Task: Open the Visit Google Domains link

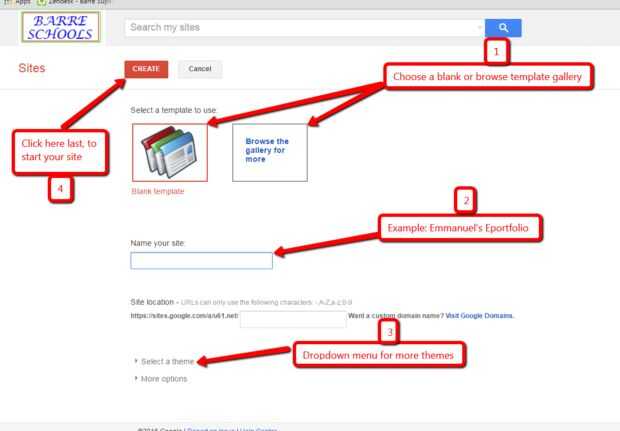Action: 479,316
